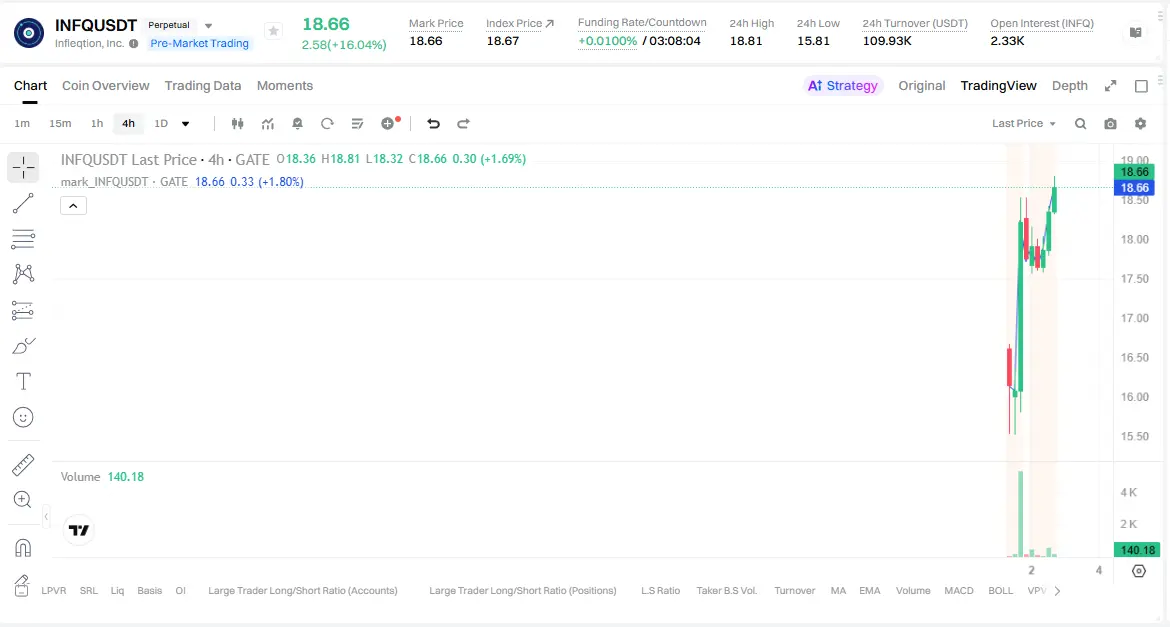Open chart axis settings at bottom right
Viewport: 1170px width, 627px height.
coord(1139,571)
